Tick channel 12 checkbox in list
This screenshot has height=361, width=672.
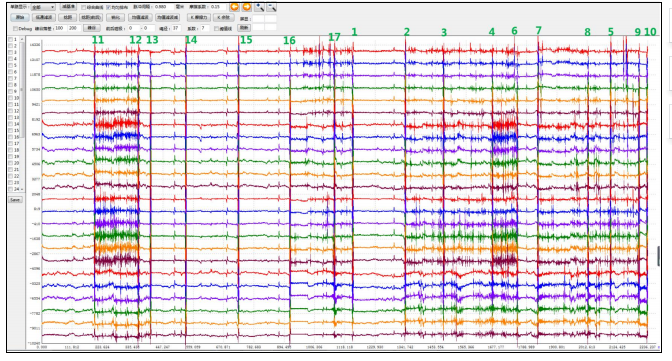(10, 111)
